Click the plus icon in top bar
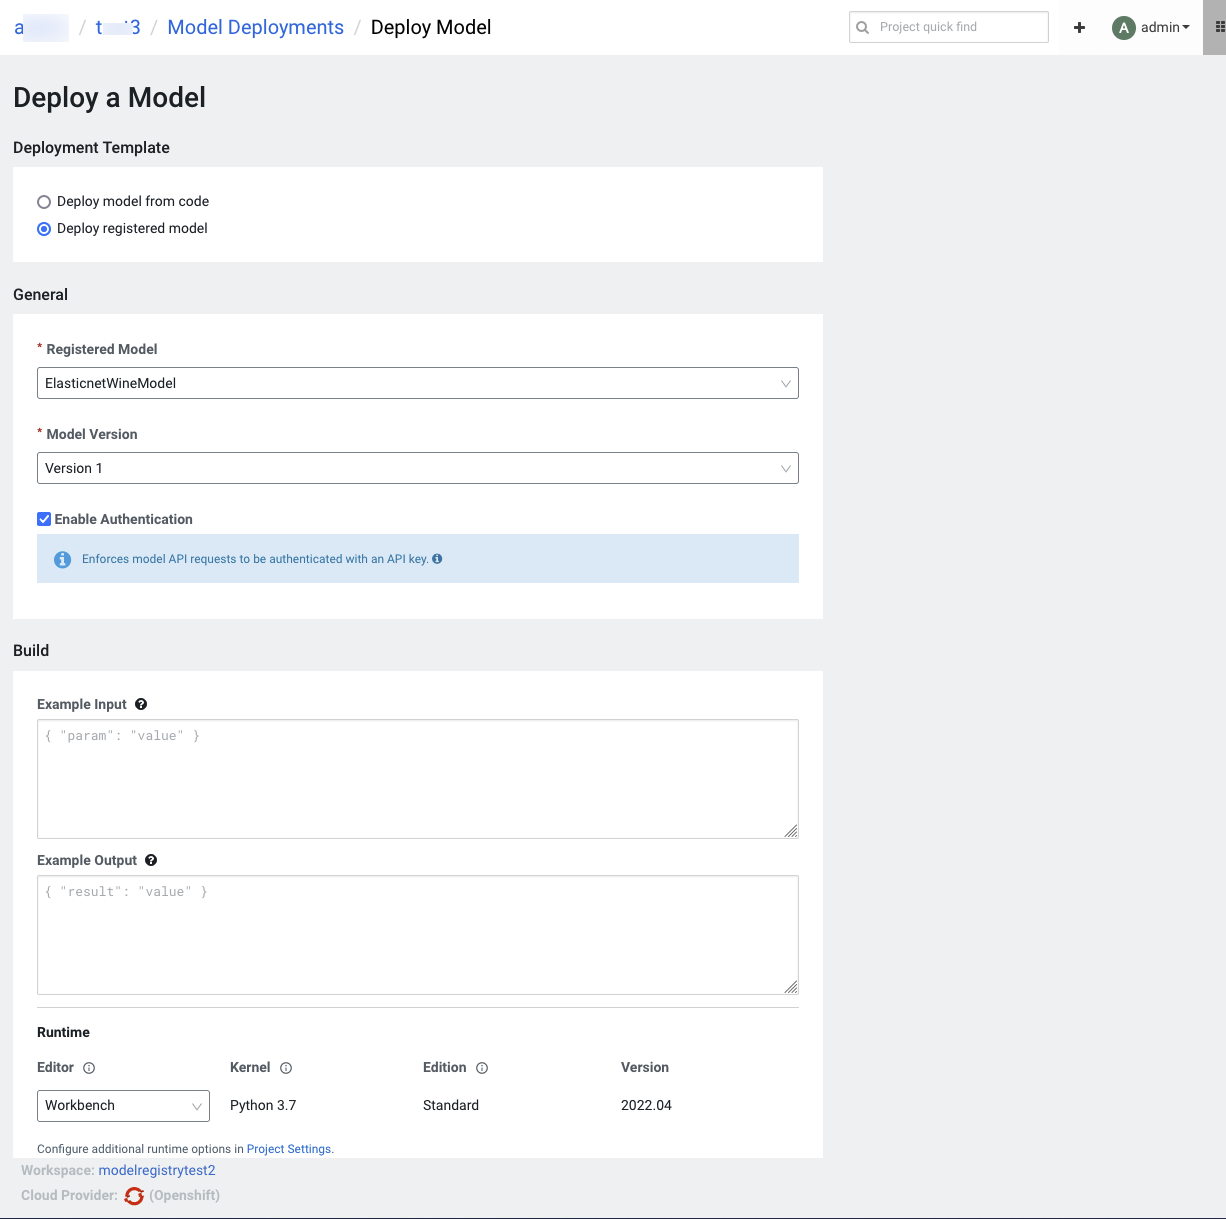 coord(1079,28)
